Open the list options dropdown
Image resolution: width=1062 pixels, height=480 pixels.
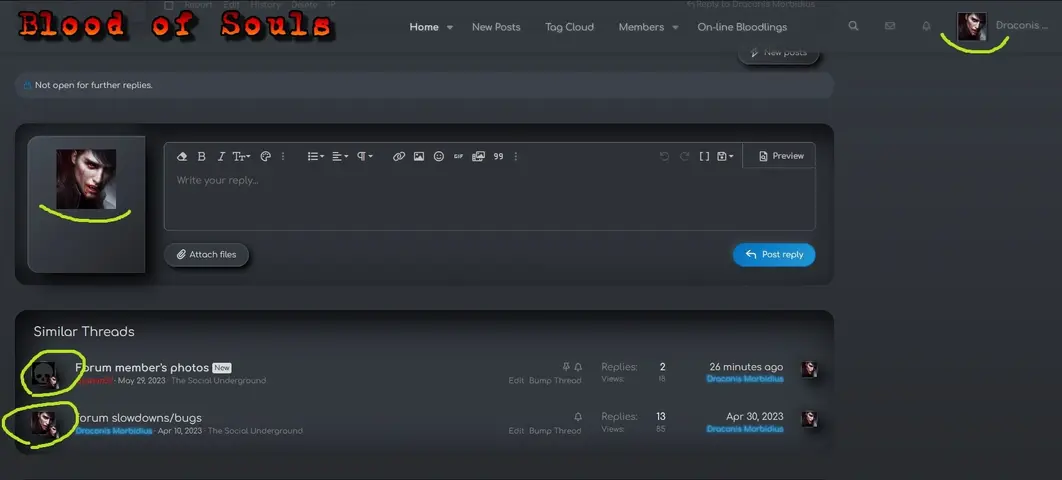click(315, 156)
